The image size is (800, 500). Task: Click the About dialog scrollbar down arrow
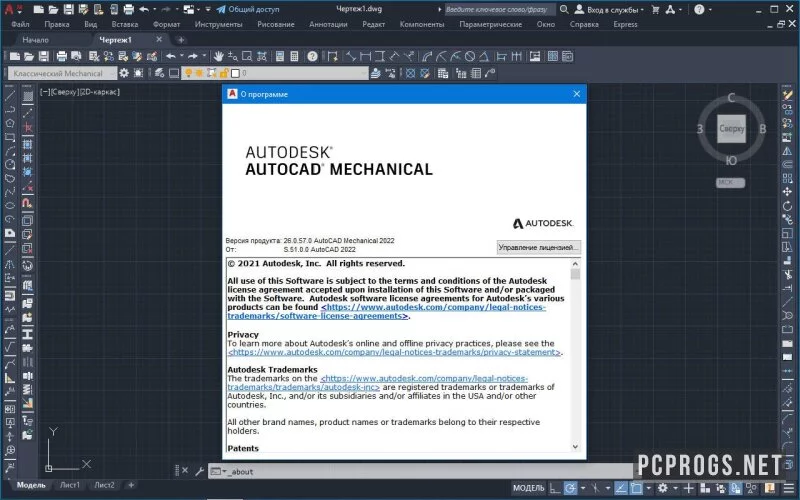(x=575, y=446)
